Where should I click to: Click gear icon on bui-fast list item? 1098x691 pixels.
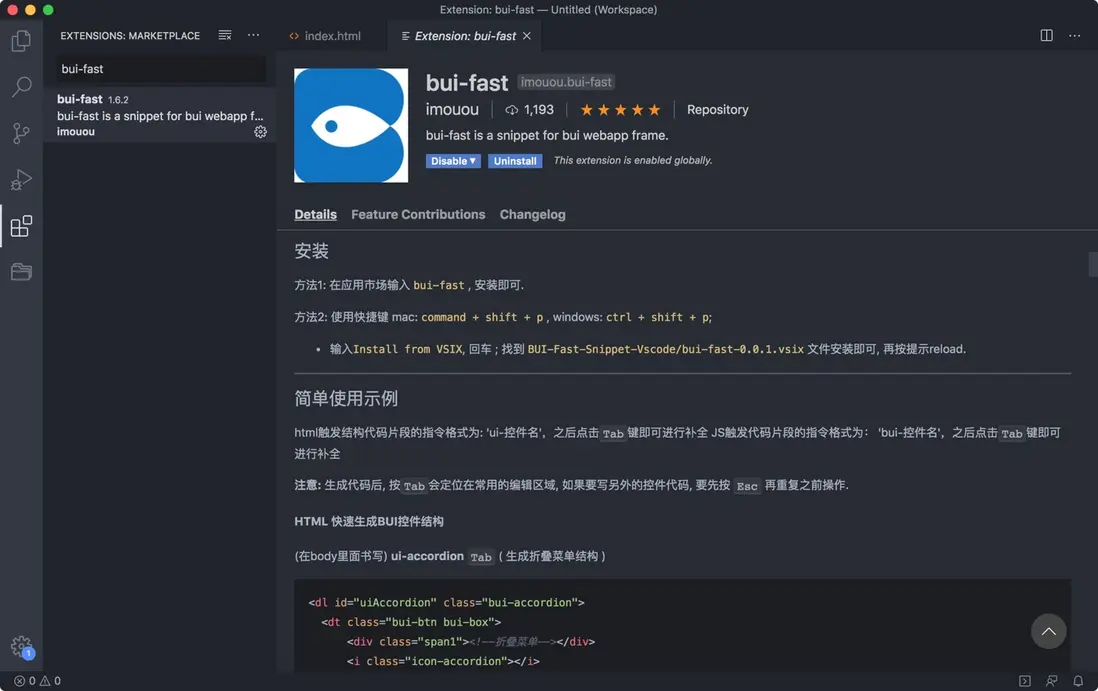(x=260, y=132)
